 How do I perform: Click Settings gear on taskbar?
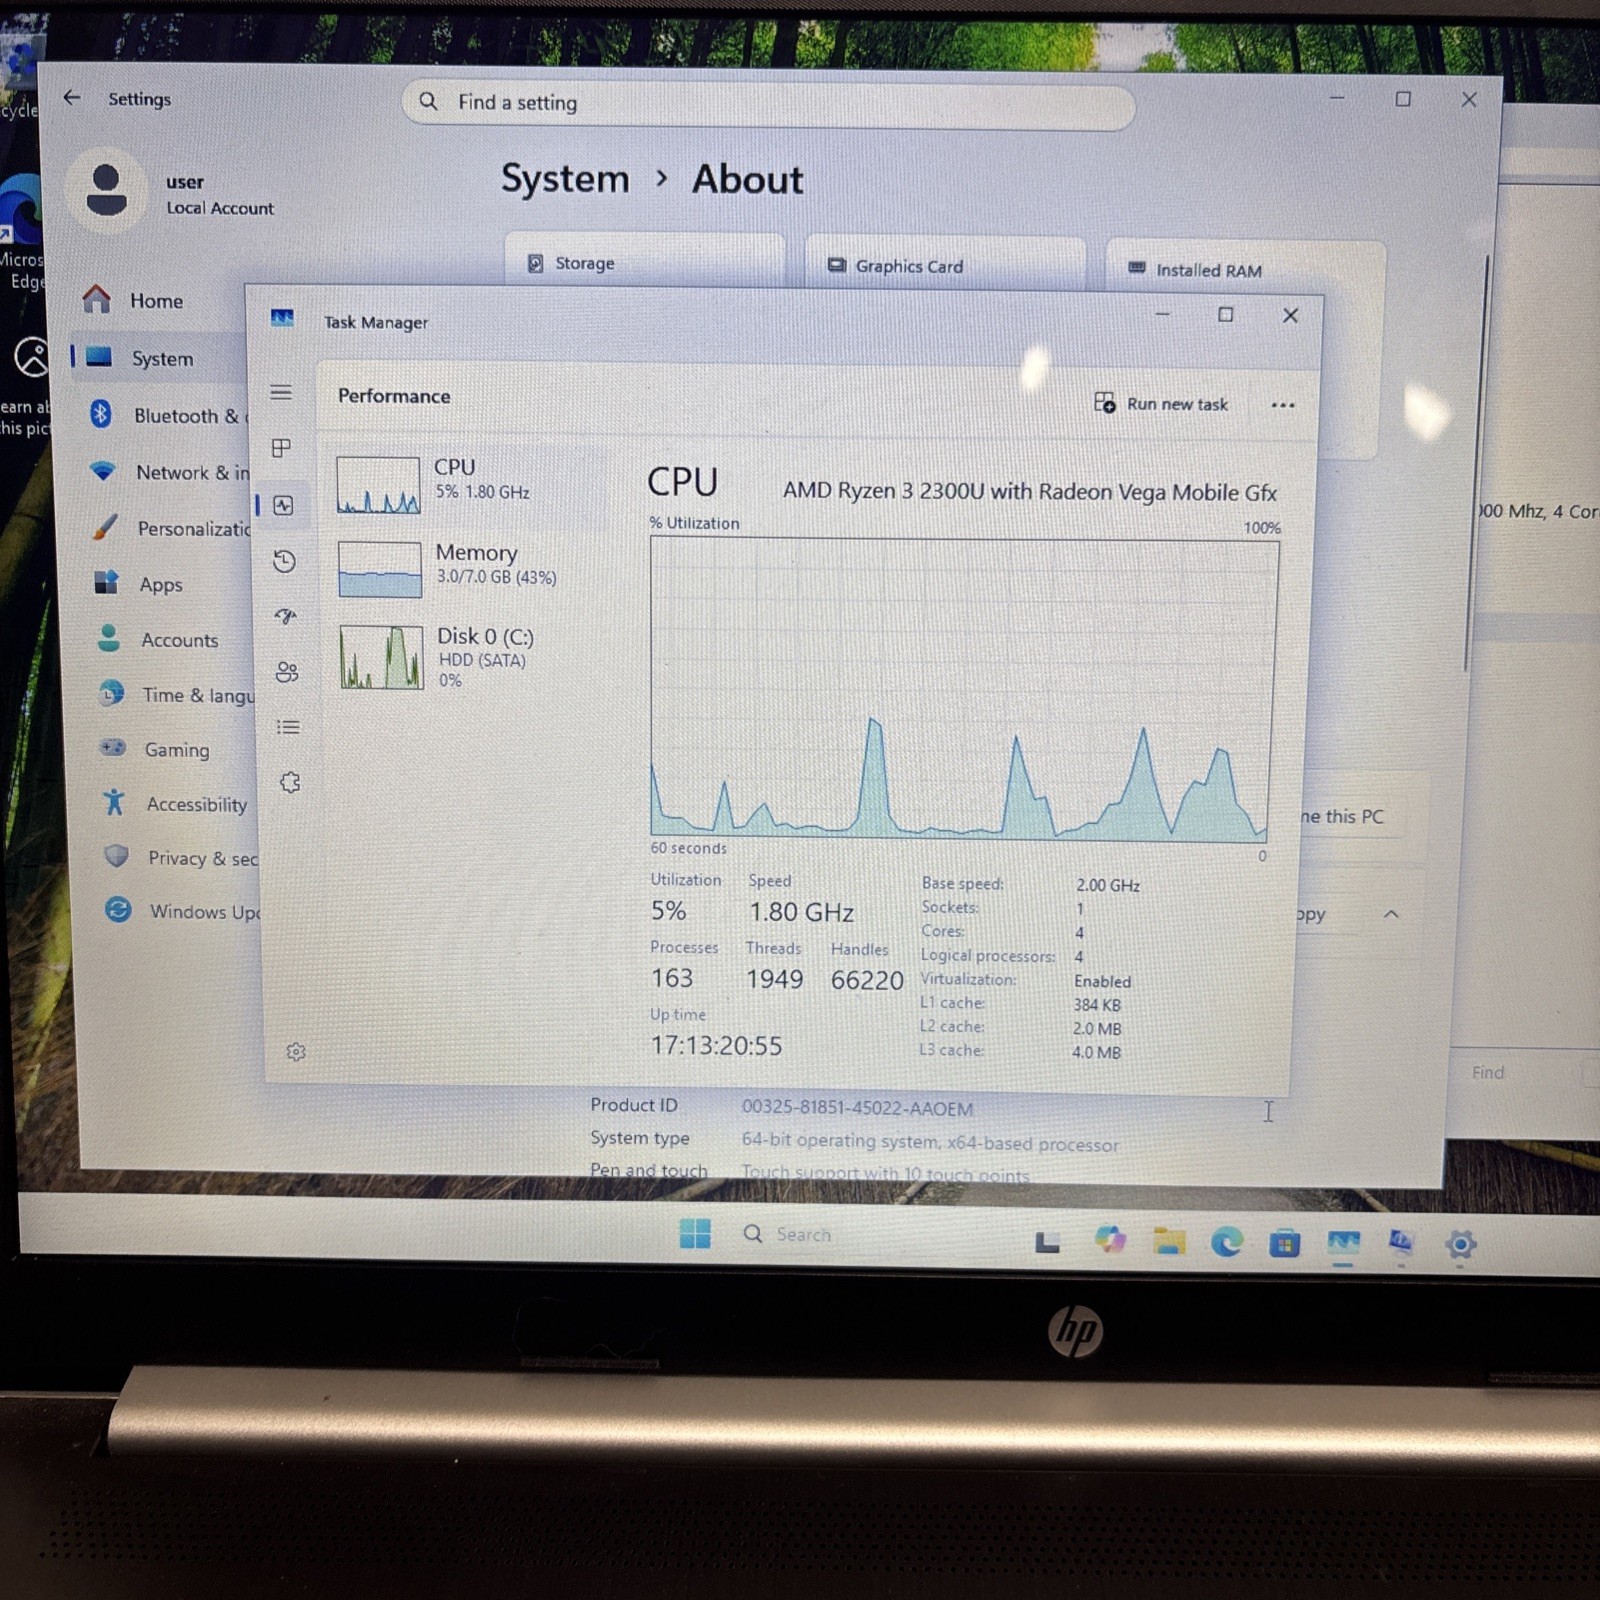tap(1461, 1245)
